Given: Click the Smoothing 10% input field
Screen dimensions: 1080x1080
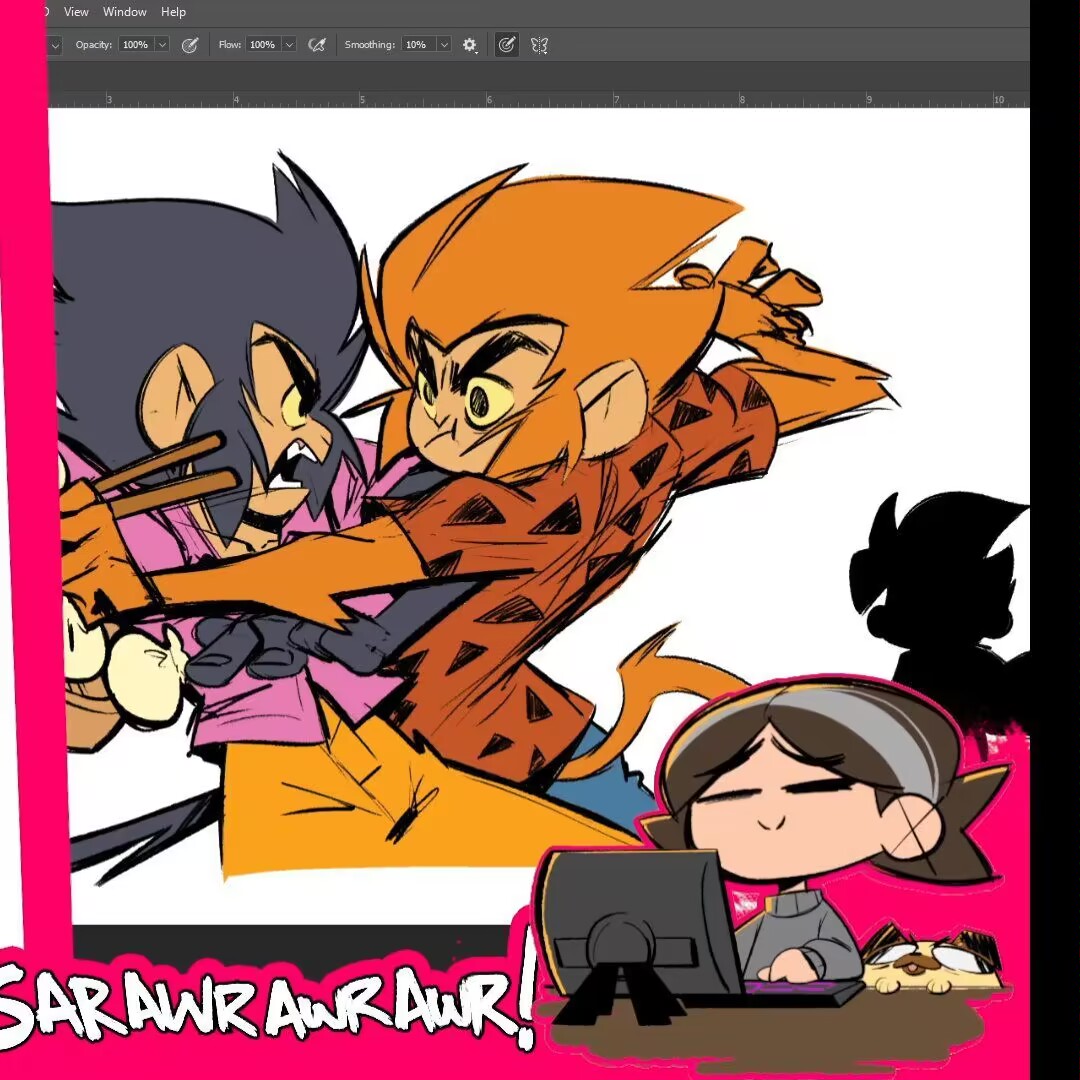Looking at the screenshot, I should point(419,45).
